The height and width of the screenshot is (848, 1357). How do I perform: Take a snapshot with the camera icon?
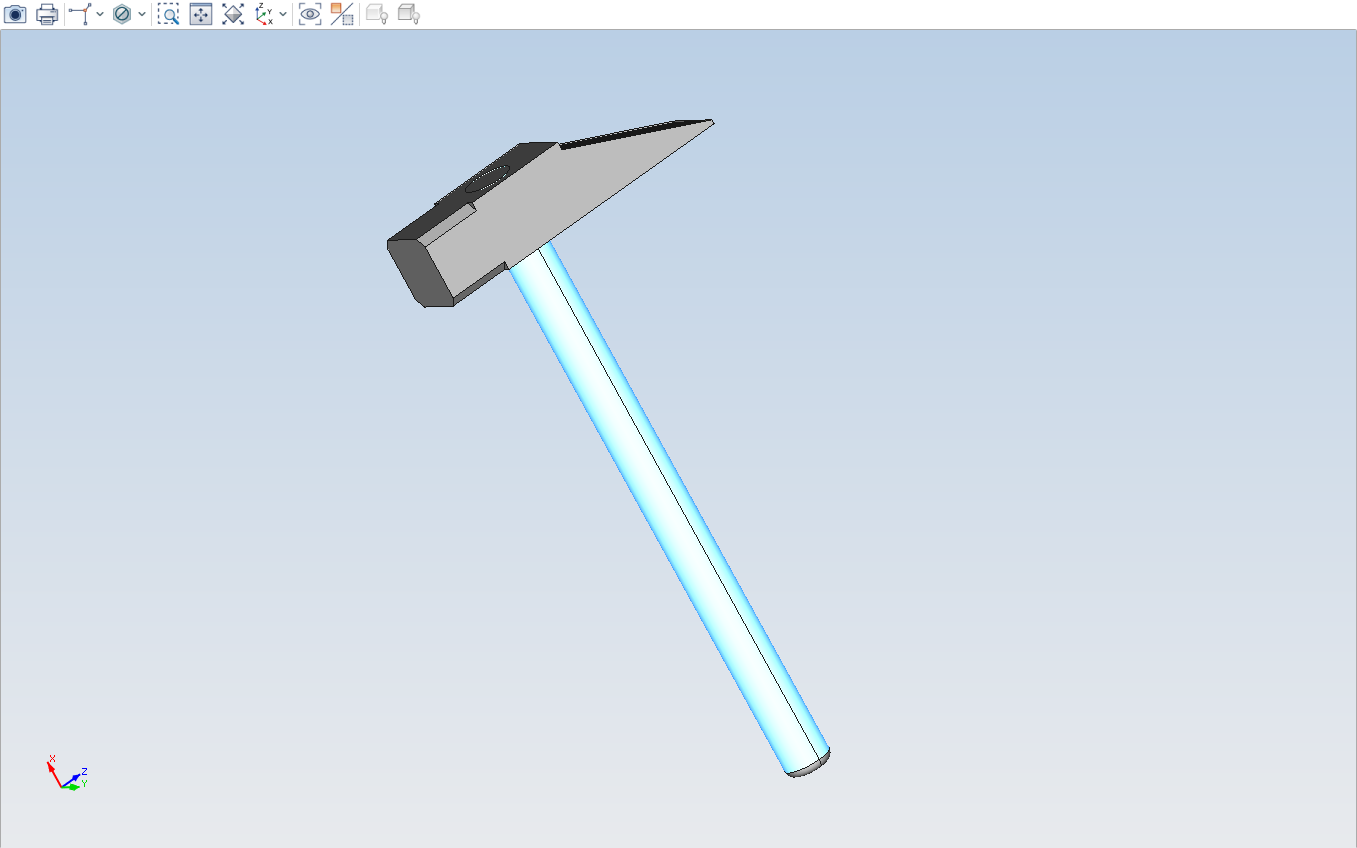coord(15,14)
